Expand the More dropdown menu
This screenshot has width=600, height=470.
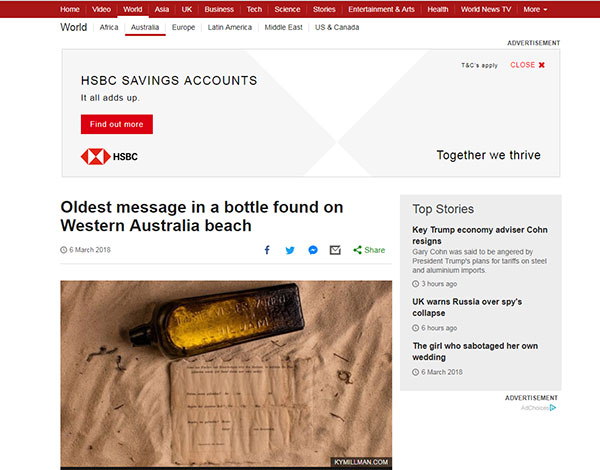pos(535,9)
